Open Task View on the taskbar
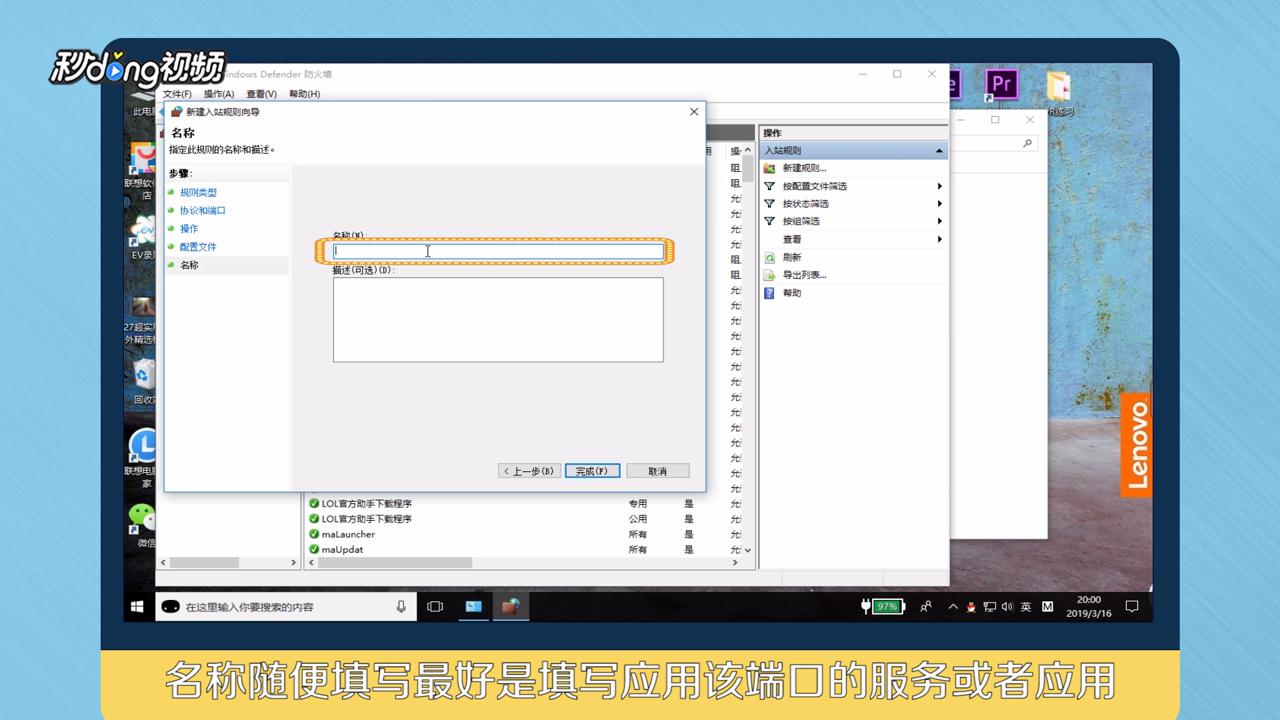The image size is (1280, 720). click(x=435, y=606)
